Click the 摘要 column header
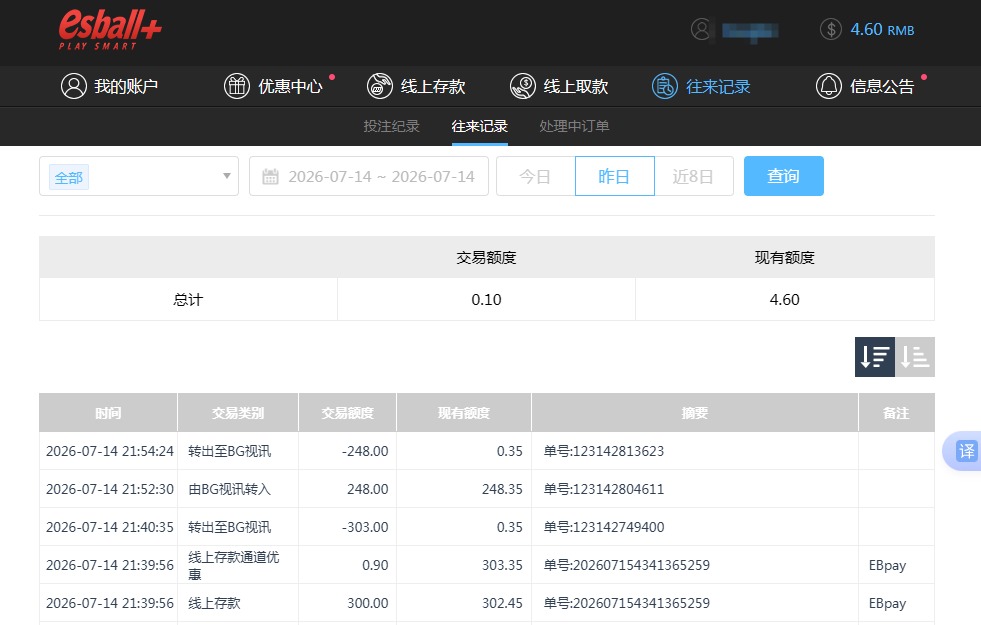The height and width of the screenshot is (625, 981). point(694,413)
